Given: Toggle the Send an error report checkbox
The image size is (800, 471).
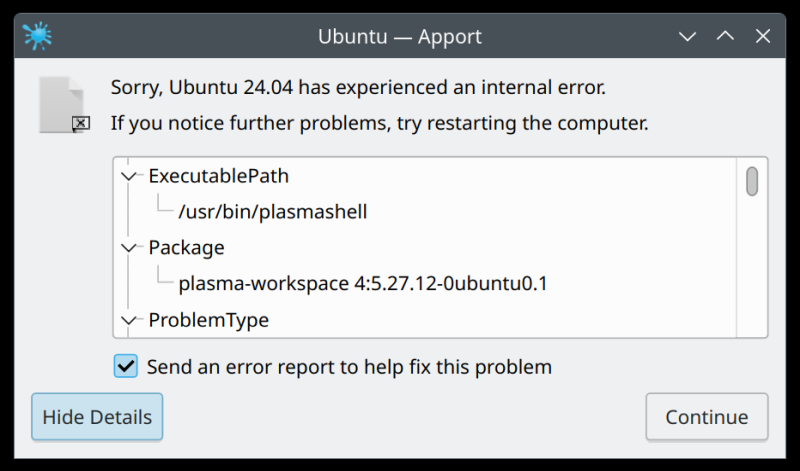Looking at the screenshot, I should click(x=126, y=366).
